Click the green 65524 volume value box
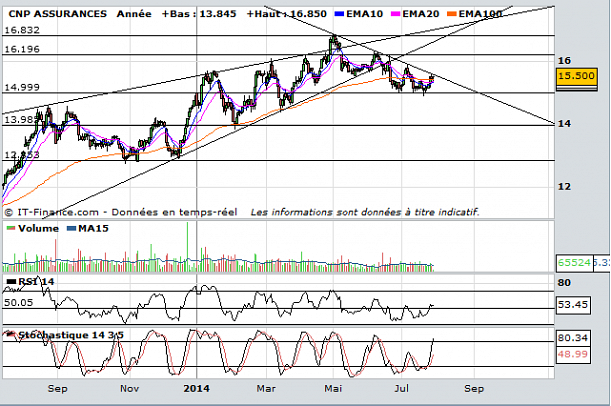 point(575,263)
